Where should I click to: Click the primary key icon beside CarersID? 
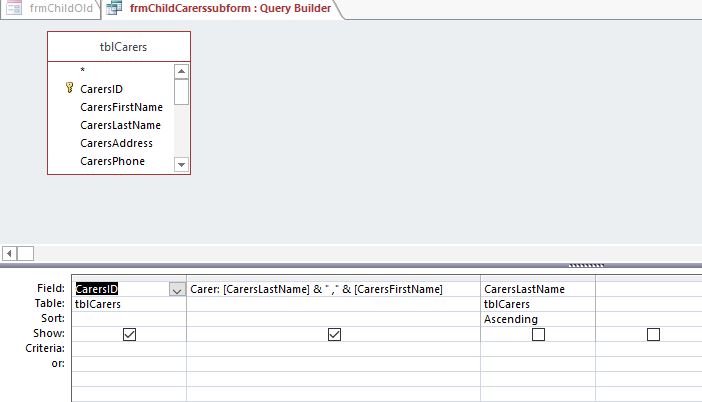pyautogui.click(x=69, y=88)
